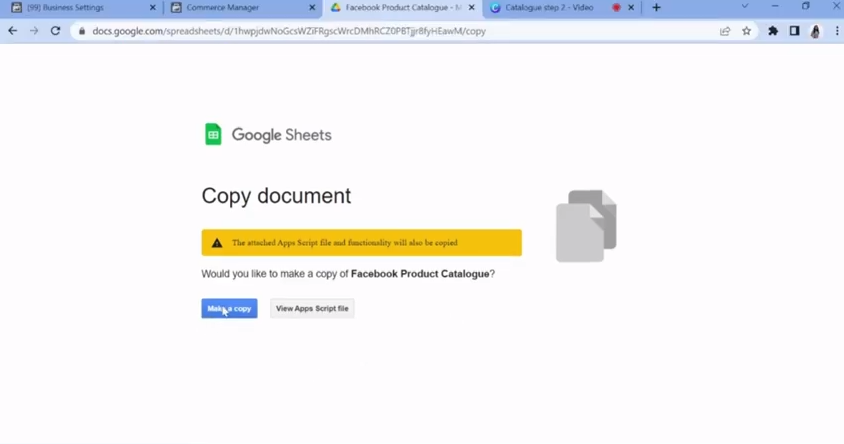The height and width of the screenshot is (444, 844).
Task: Close the Business Settings tab
Action: (152, 8)
